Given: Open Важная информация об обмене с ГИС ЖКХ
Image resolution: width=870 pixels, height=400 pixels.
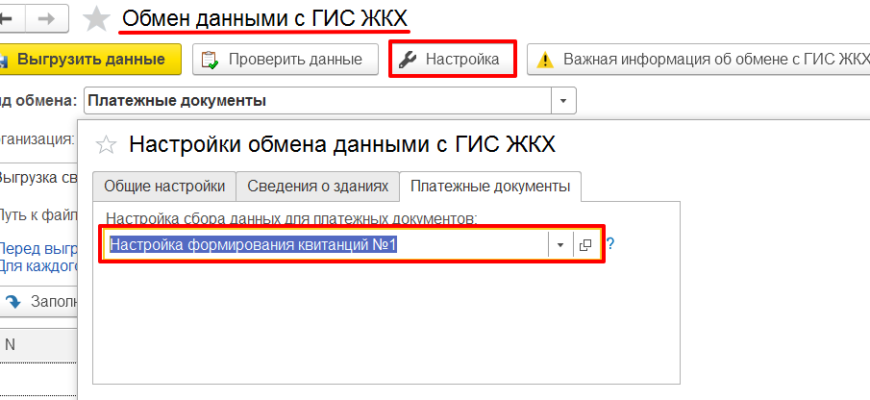Looking at the screenshot, I should coord(699,59).
